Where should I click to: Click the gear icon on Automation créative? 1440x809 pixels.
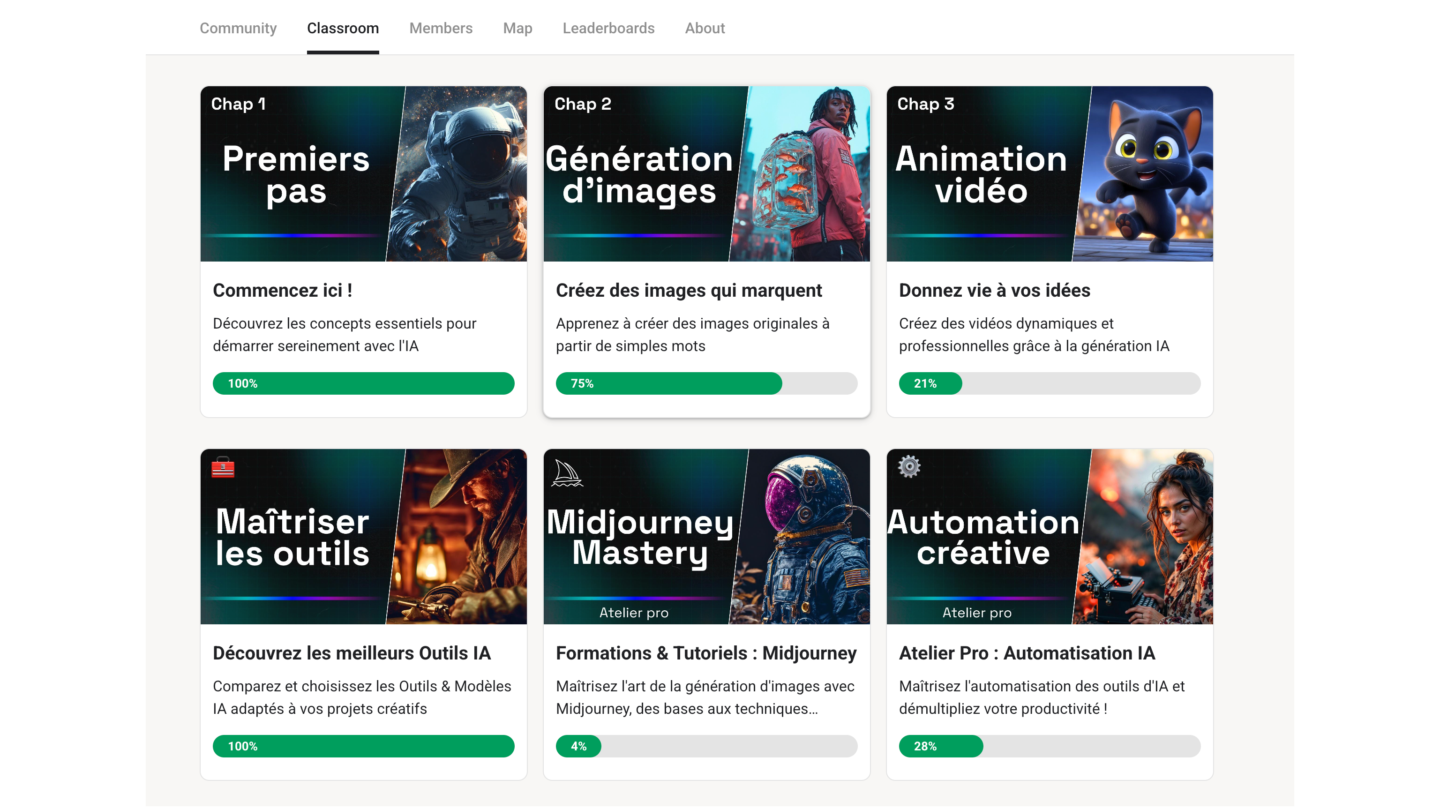pyautogui.click(x=909, y=466)
